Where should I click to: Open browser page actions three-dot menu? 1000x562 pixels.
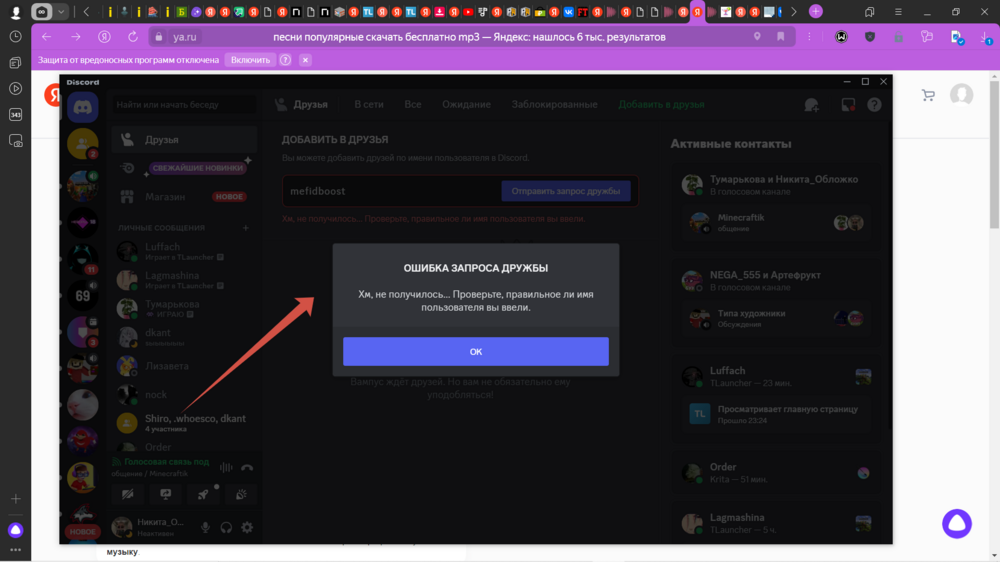pos(809,37)
